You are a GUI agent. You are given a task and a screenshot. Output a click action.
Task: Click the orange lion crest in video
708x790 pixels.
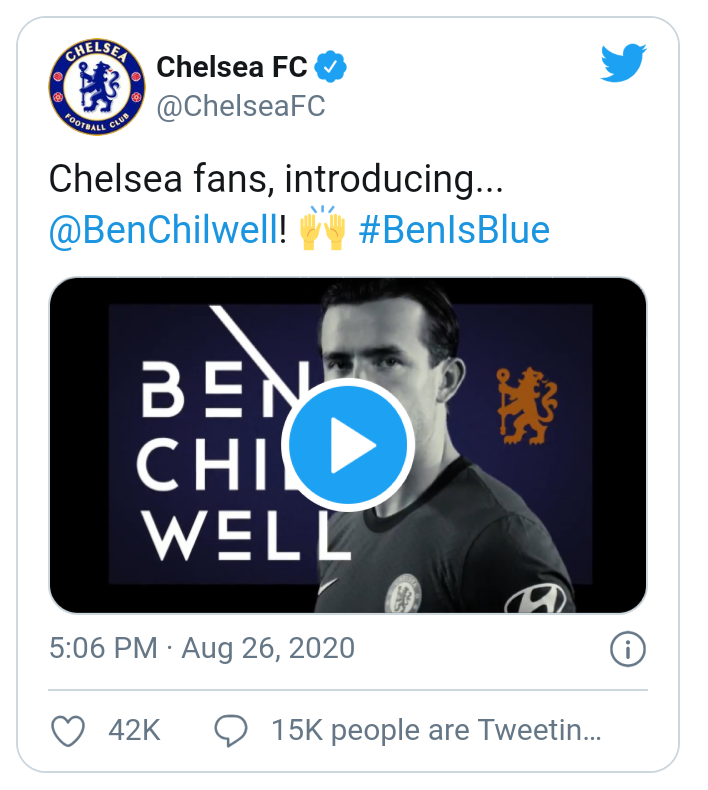[527, 405]
